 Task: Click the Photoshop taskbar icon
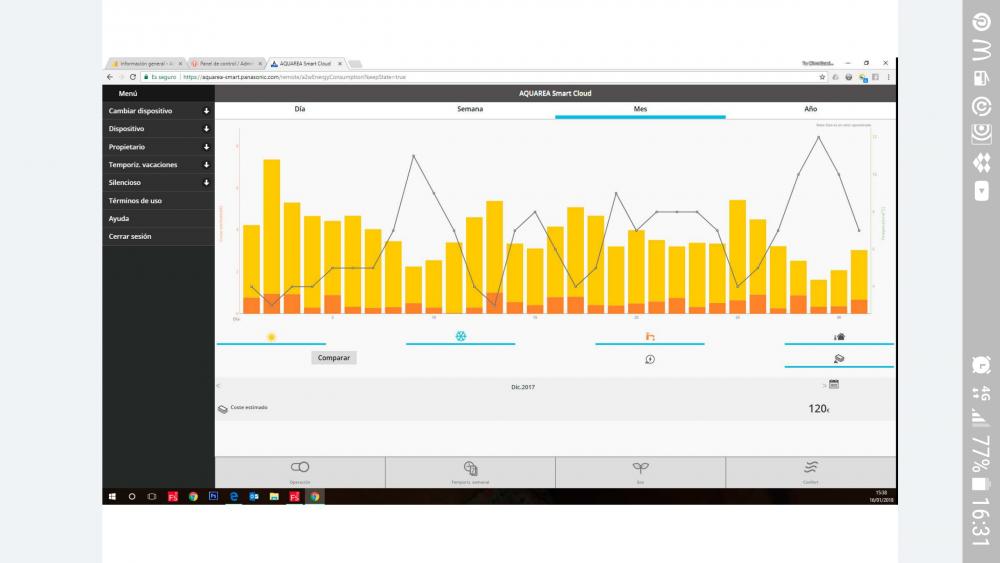tap(213, 497)
